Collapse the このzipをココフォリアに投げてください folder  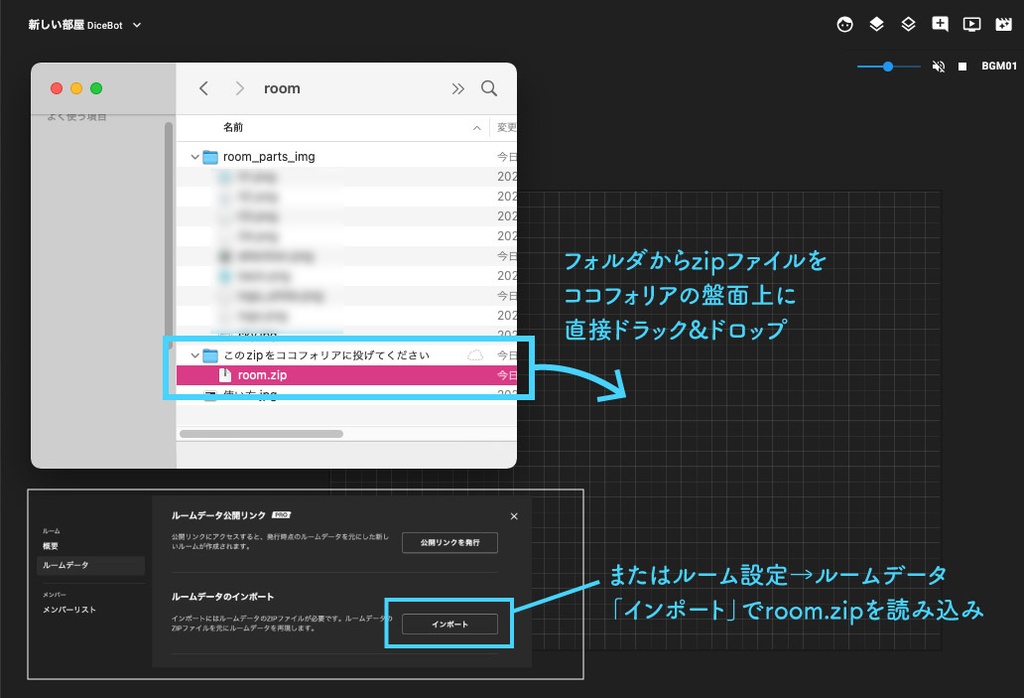coord(196,354)
